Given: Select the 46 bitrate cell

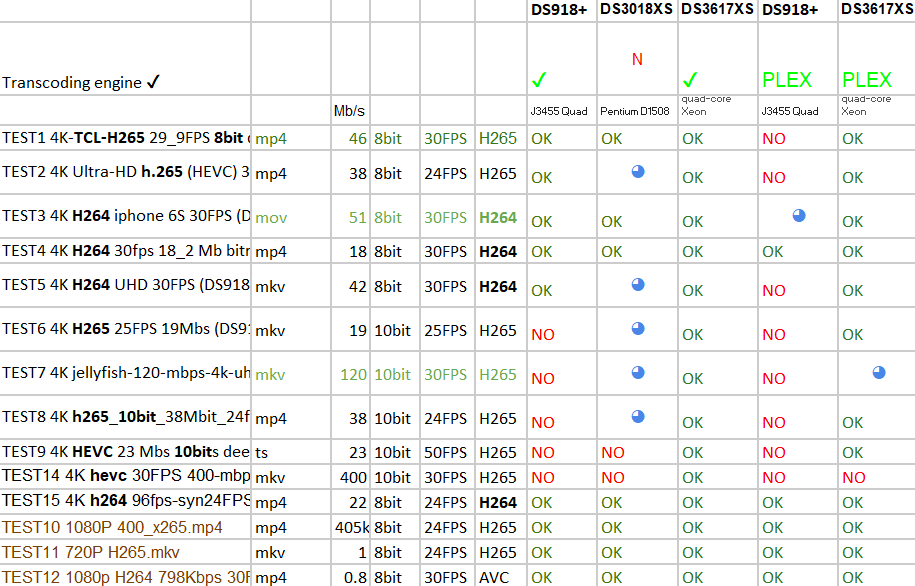Looking at the screenshot, I should click(x=350, y=138).
